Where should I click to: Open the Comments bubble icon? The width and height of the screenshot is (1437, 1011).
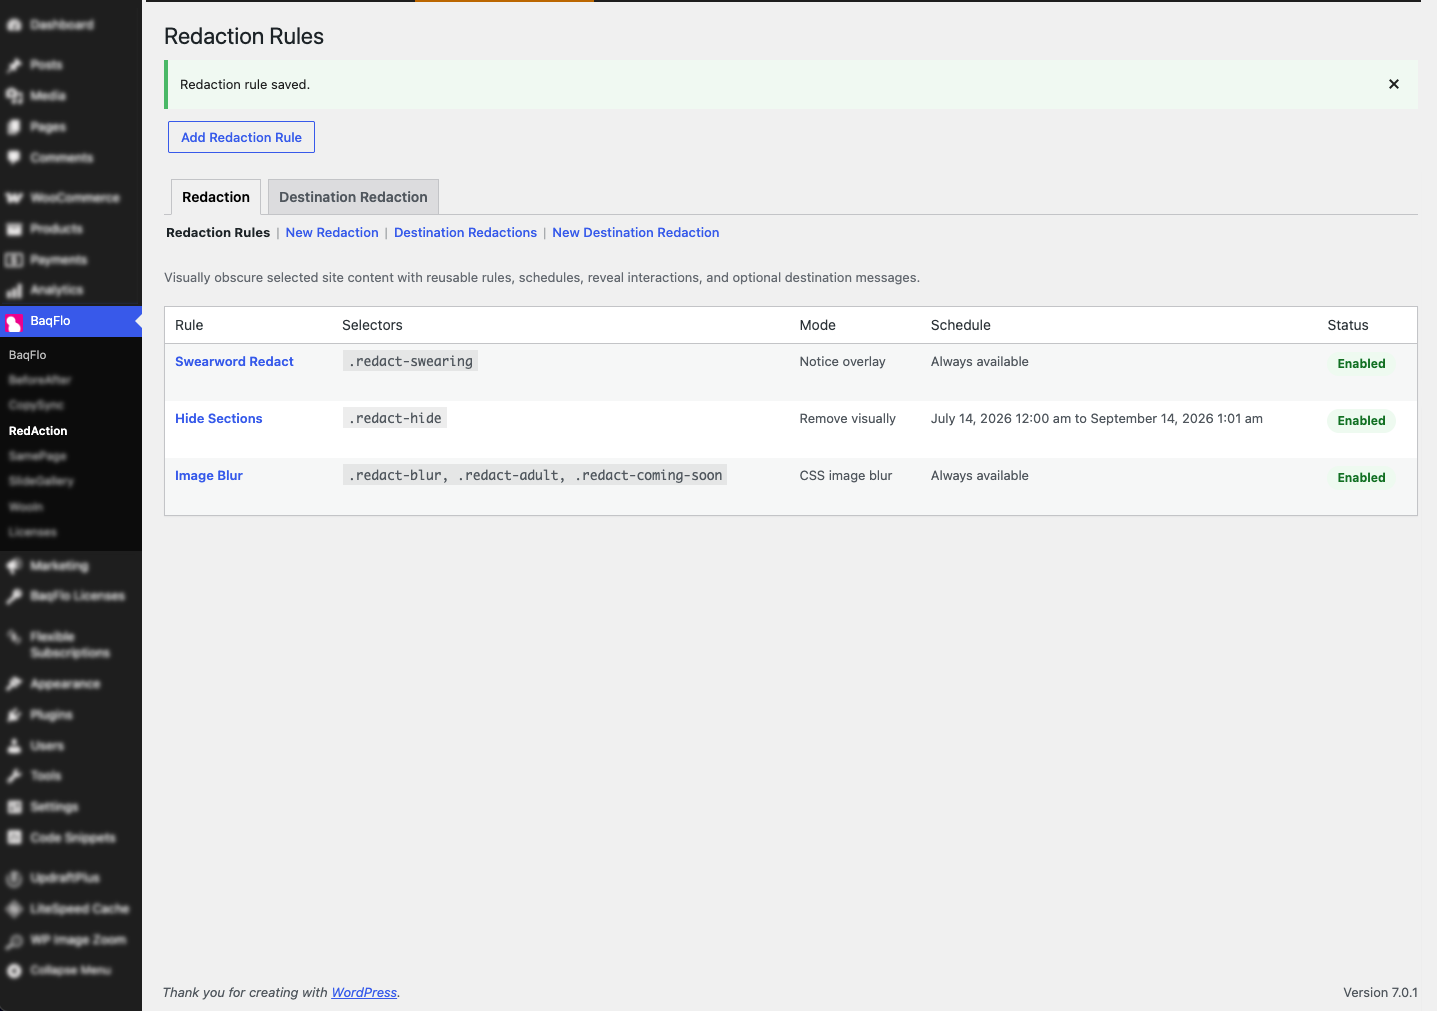[x=14, y=158]
